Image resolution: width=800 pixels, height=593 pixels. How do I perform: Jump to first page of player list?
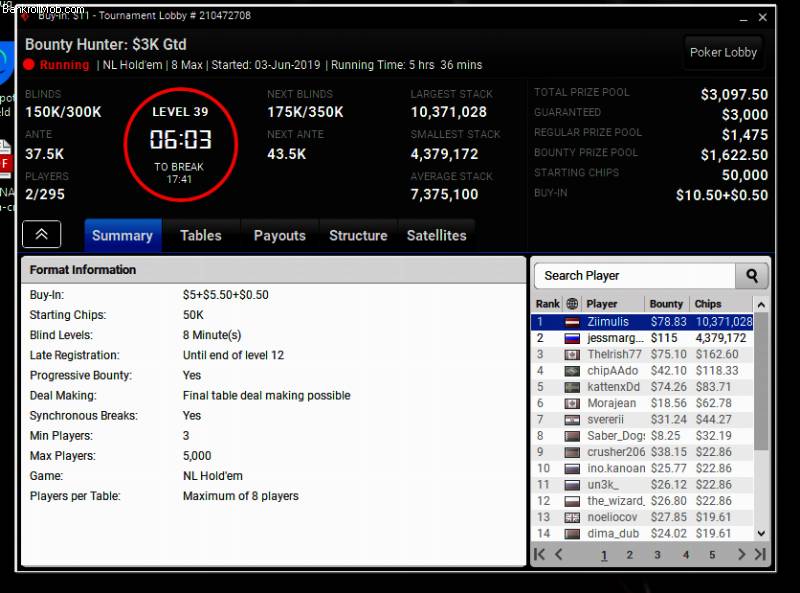539,554
